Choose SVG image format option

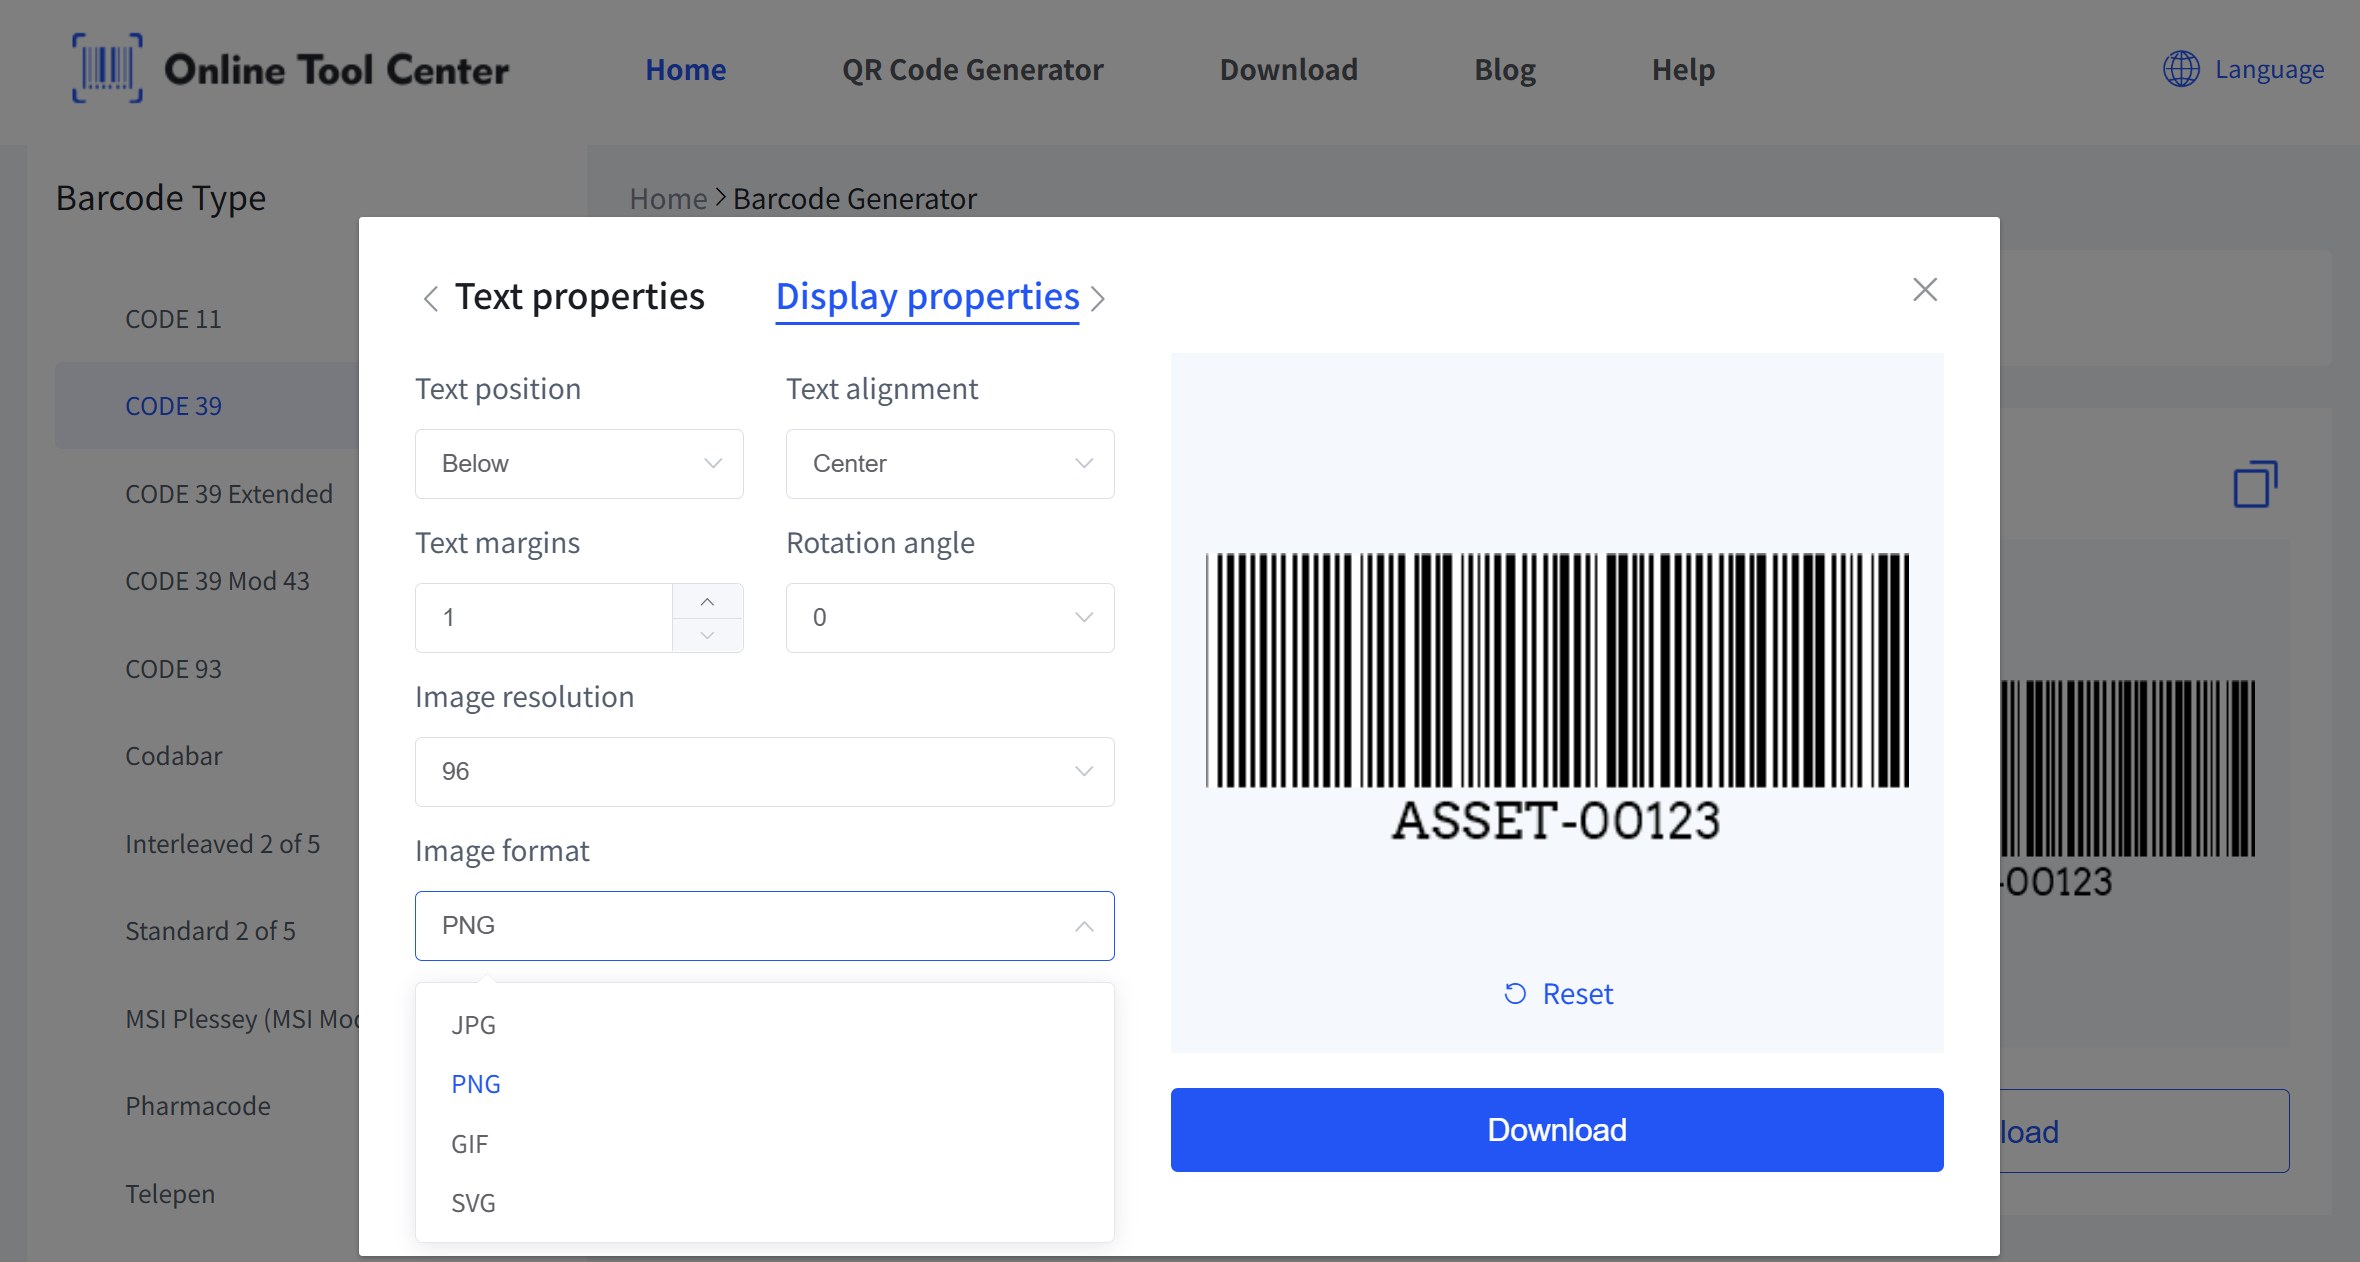tap(474, 1203)
